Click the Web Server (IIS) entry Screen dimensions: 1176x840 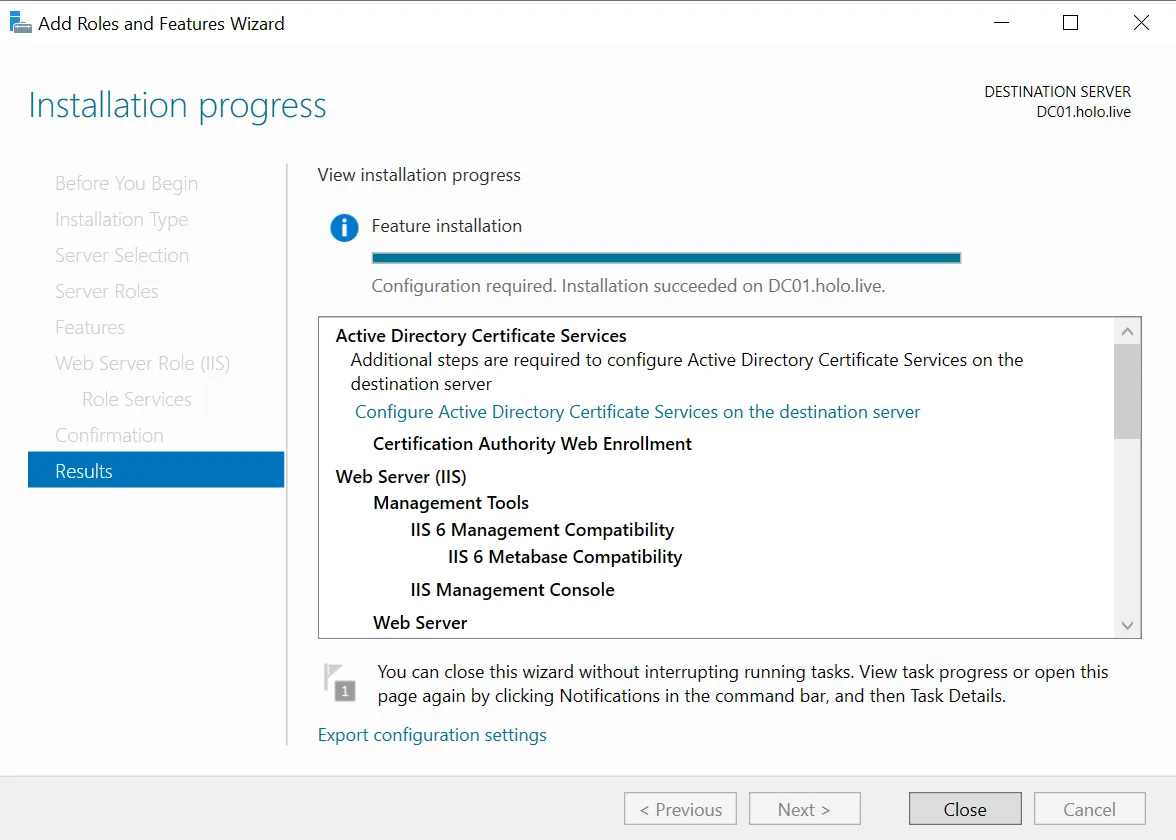pos(400,476)
